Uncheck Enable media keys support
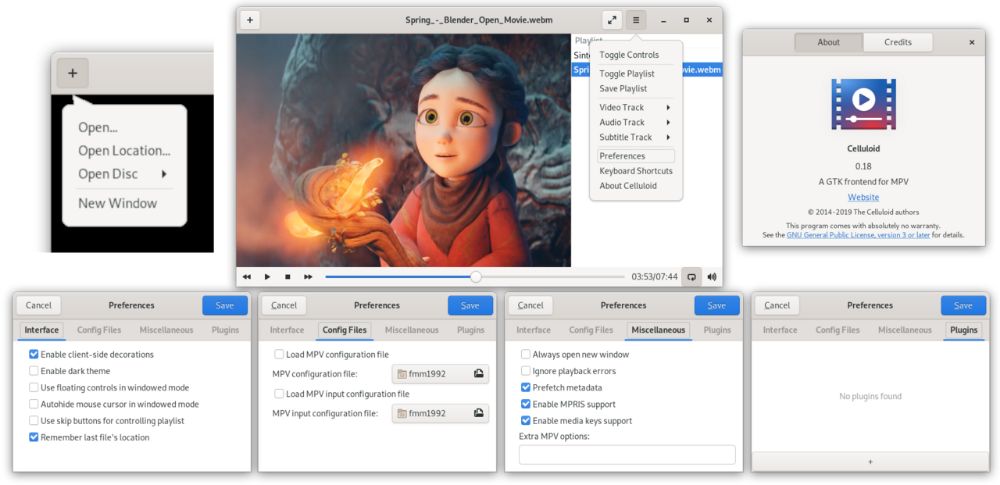 click(526, 421)
